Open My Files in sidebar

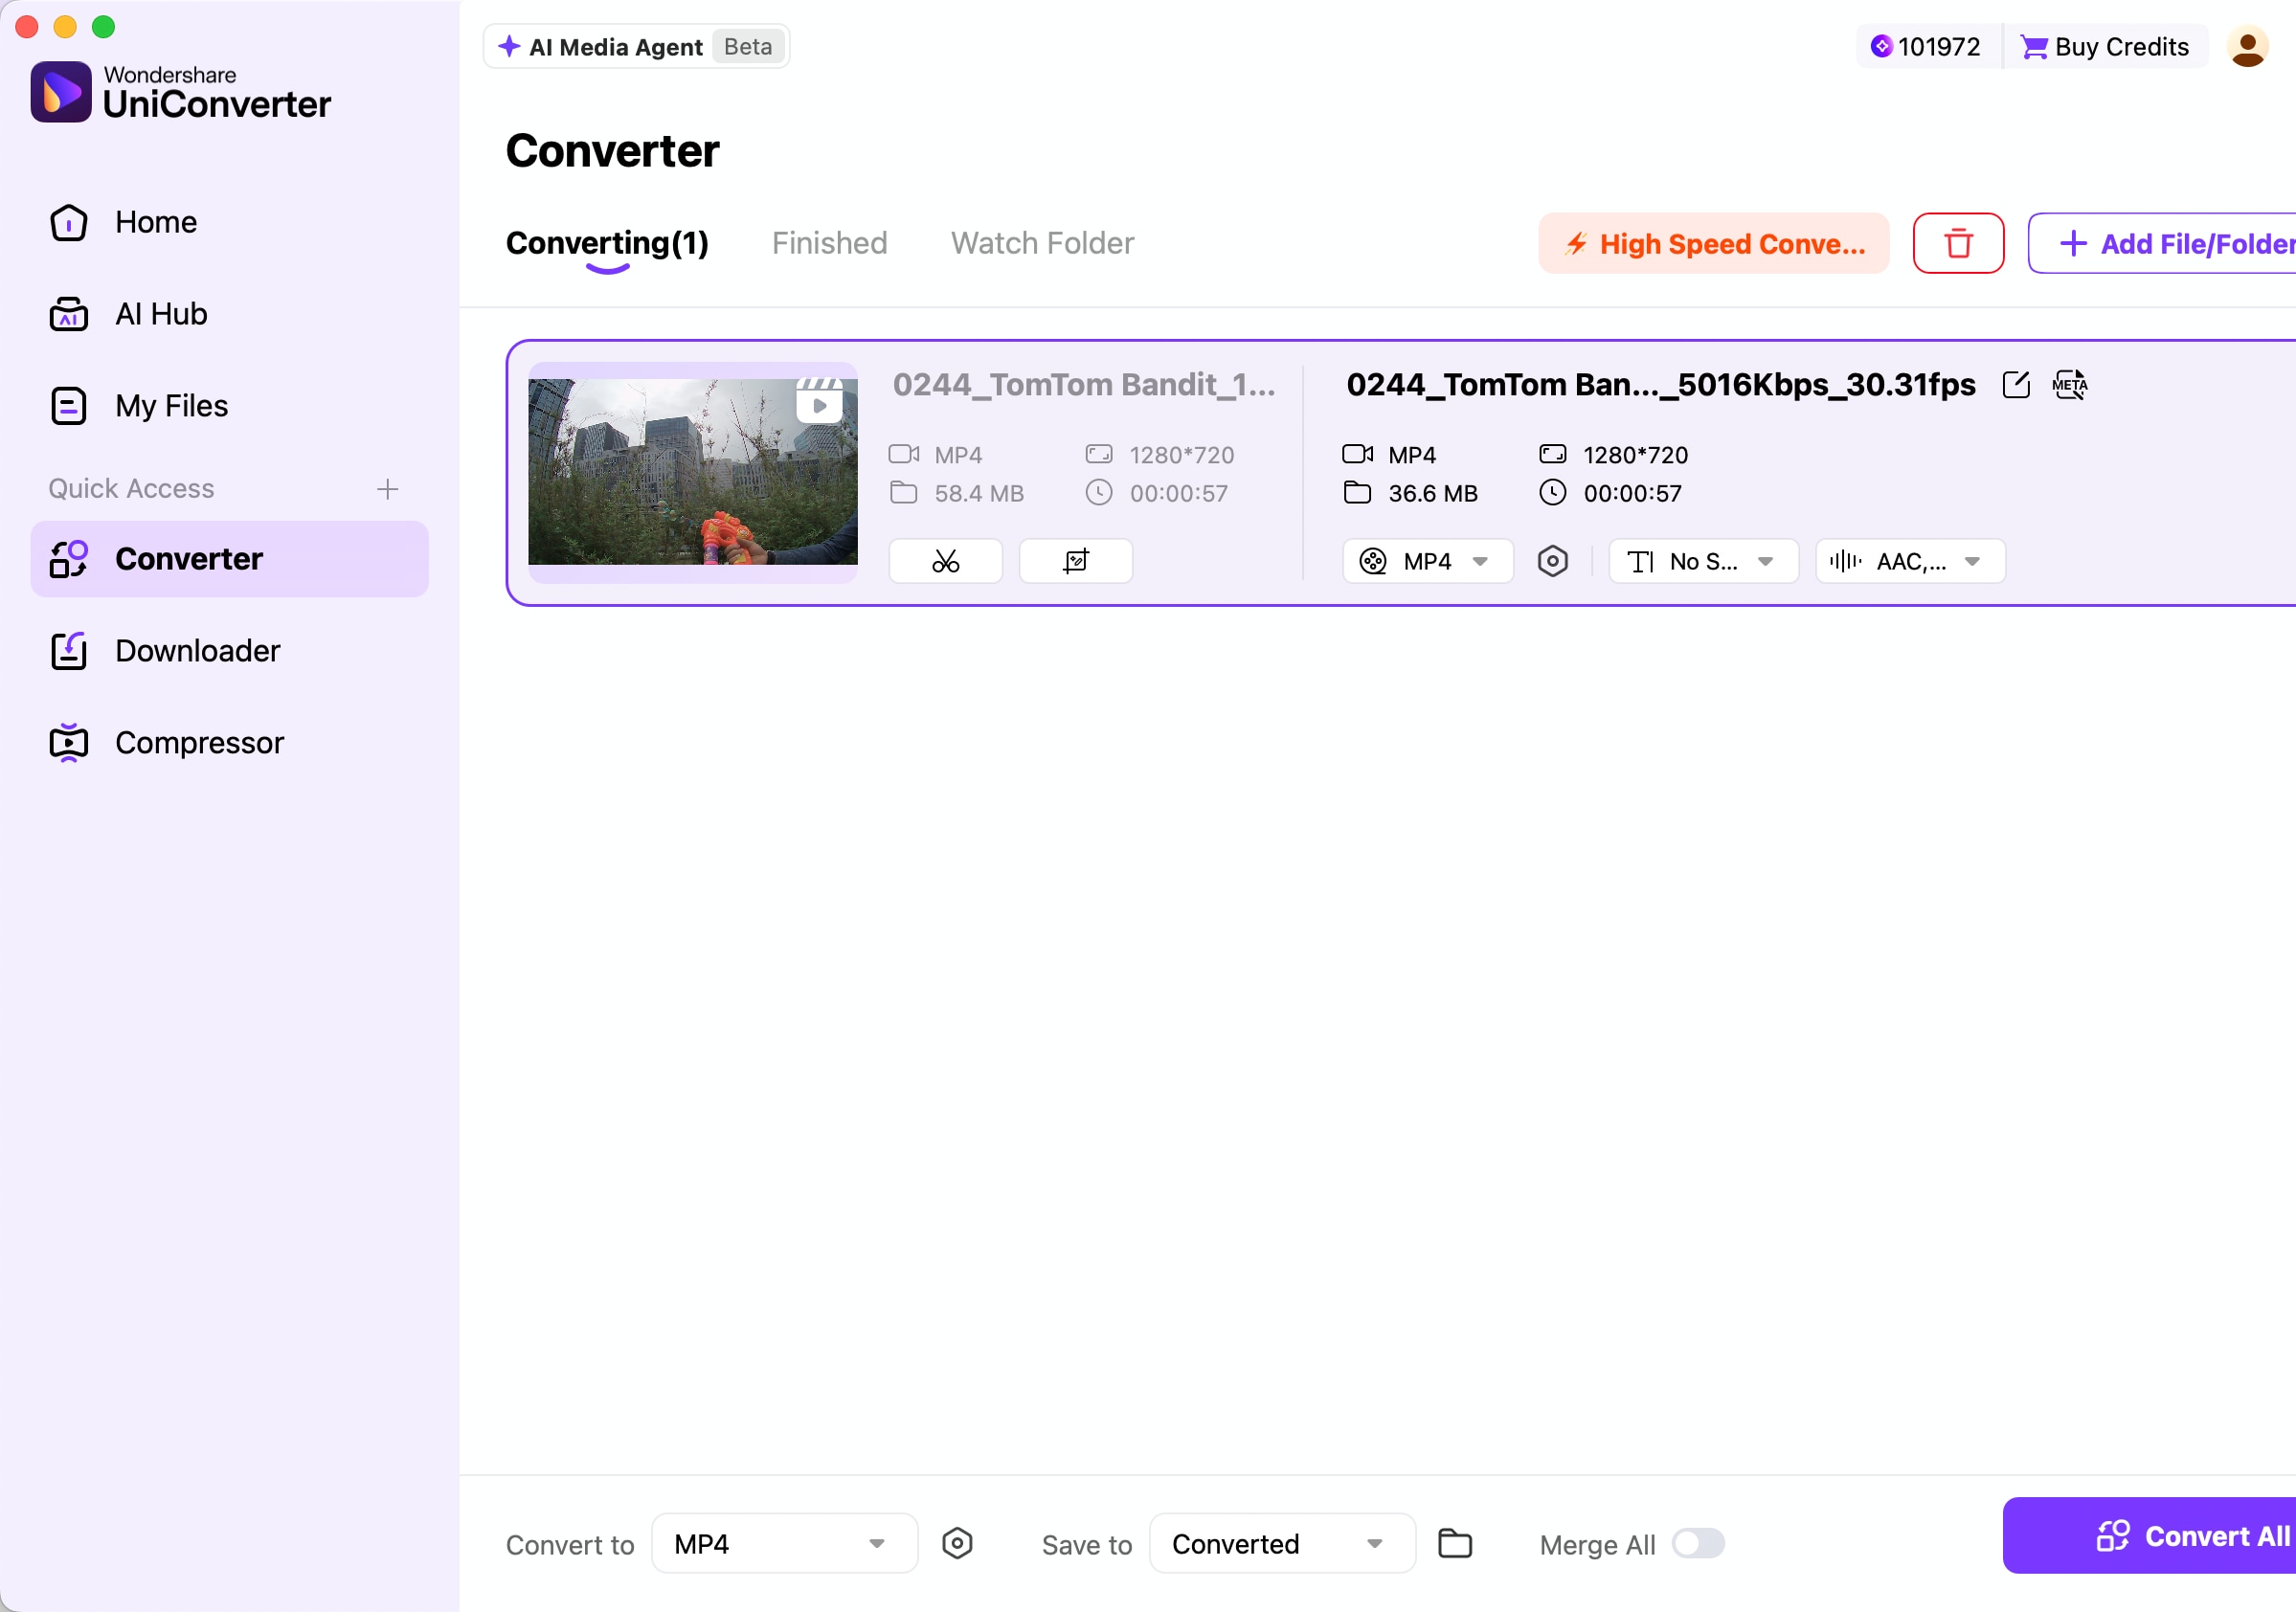(x=230, y=406)
